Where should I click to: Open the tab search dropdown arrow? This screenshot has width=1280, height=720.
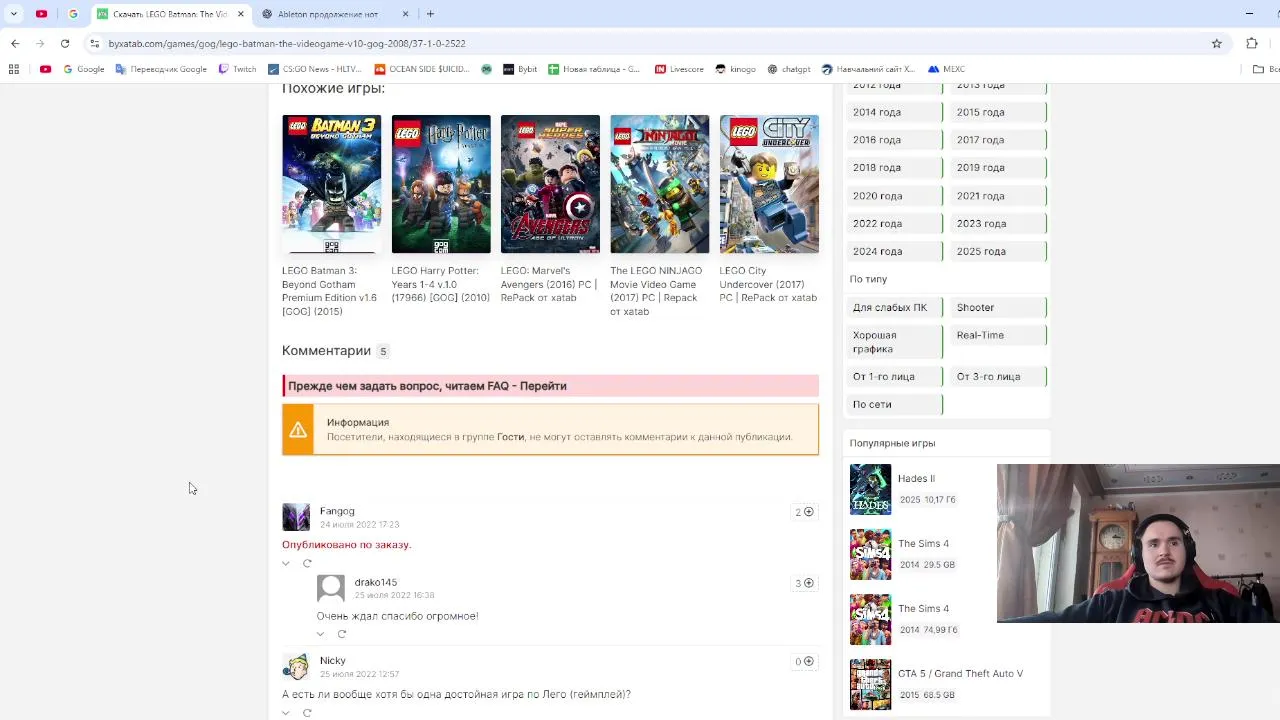pos(13,14)
